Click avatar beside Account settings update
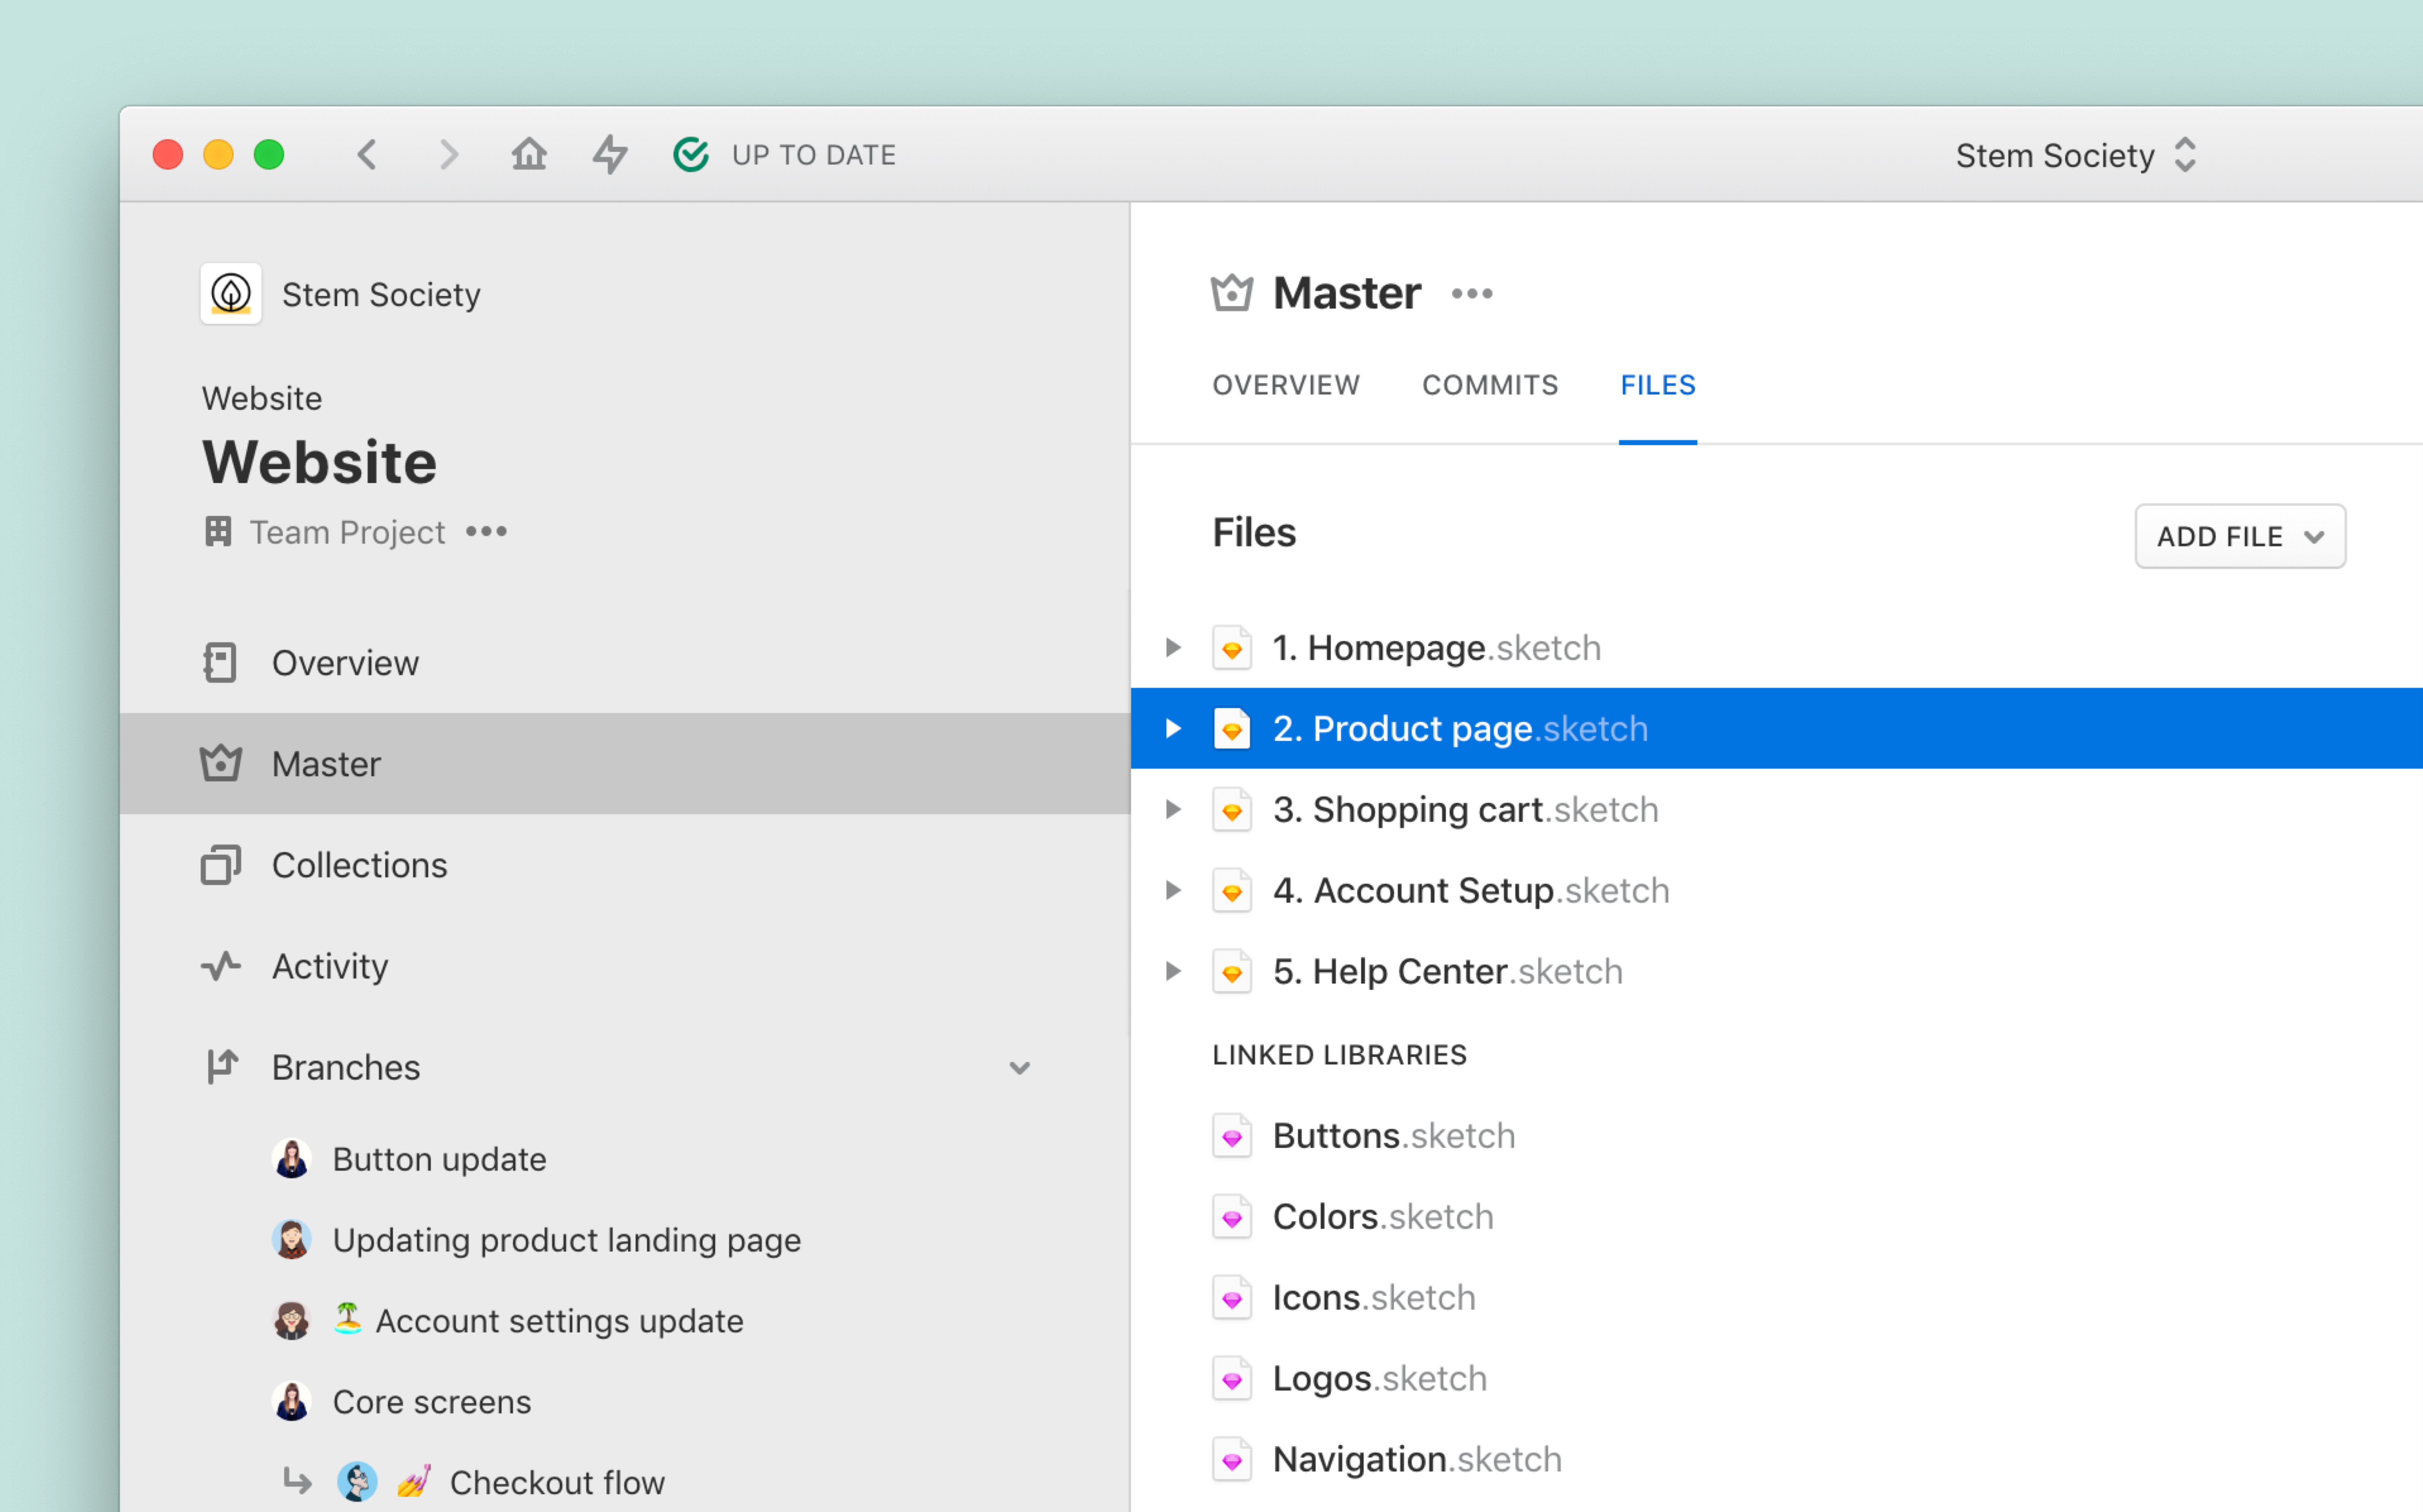Viewport: 2423px width, 1512px height. click(292, 1321)
